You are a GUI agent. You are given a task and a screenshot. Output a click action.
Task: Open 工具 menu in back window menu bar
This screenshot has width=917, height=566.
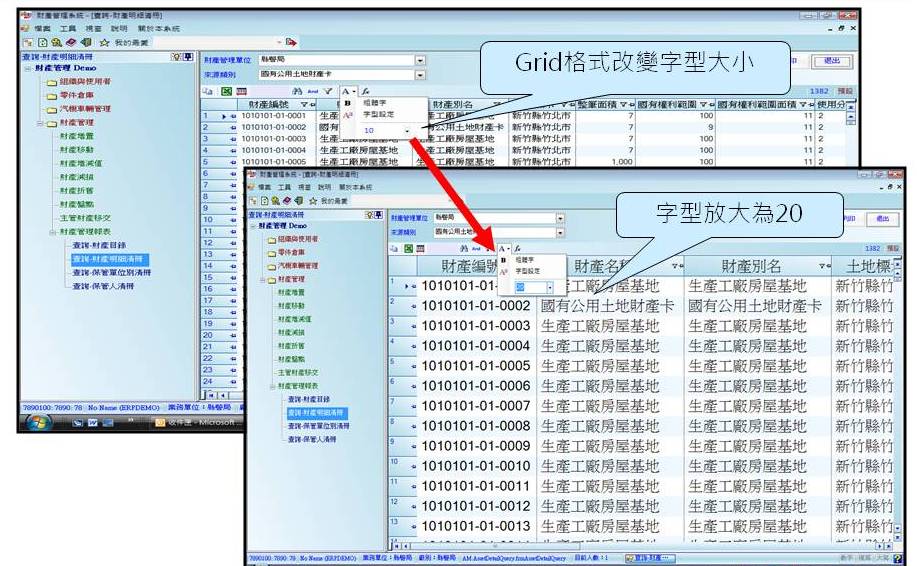67,29
